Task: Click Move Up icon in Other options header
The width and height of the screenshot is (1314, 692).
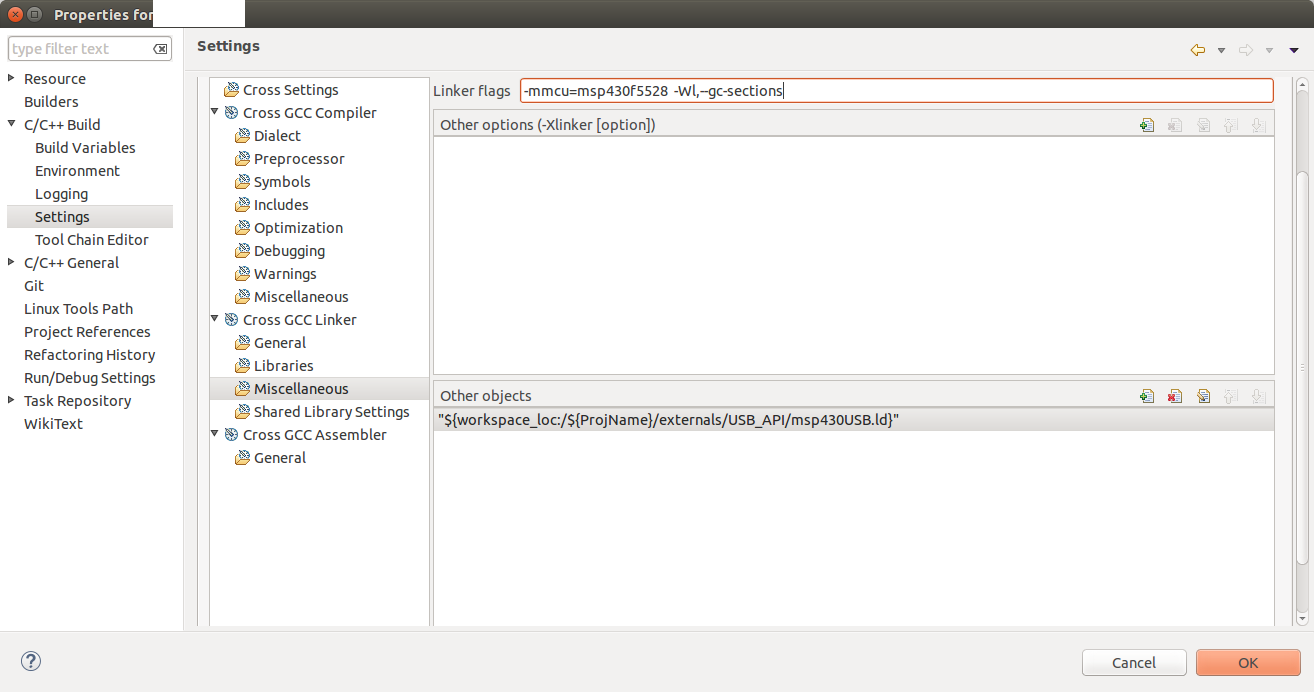Action: tap(1231, 125)
